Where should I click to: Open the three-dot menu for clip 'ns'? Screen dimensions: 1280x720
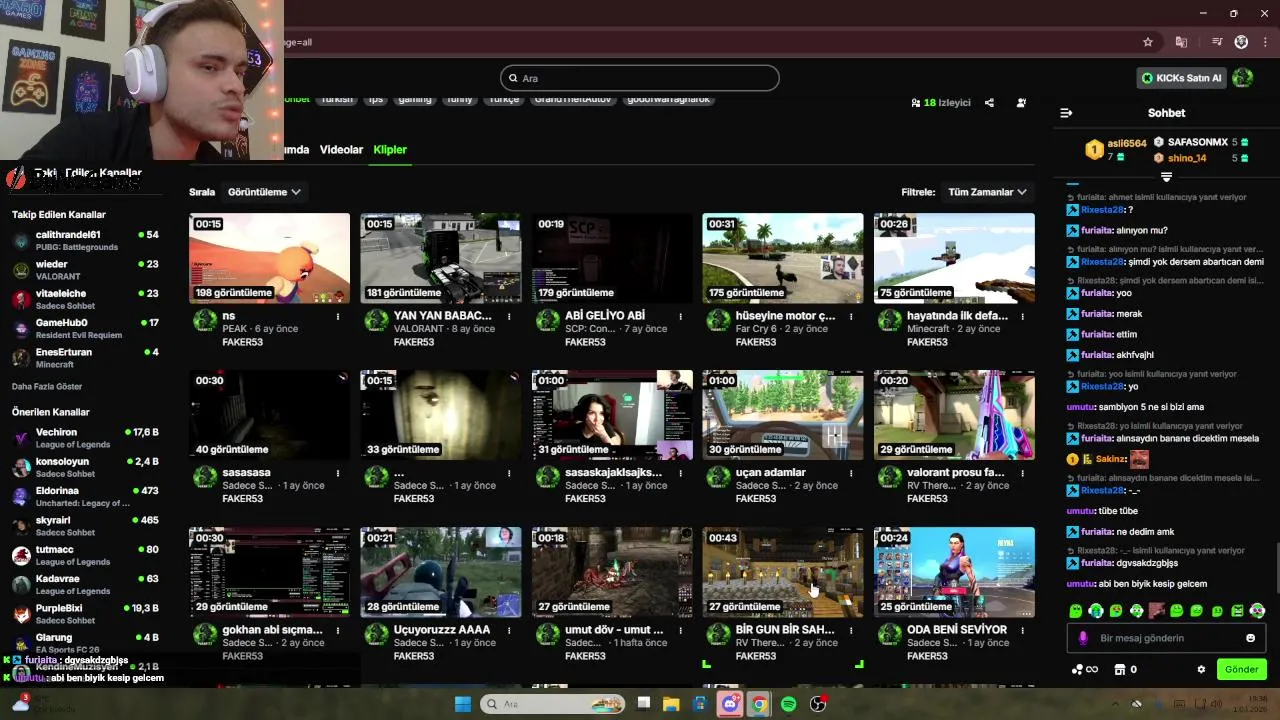(x=338, y=316)
